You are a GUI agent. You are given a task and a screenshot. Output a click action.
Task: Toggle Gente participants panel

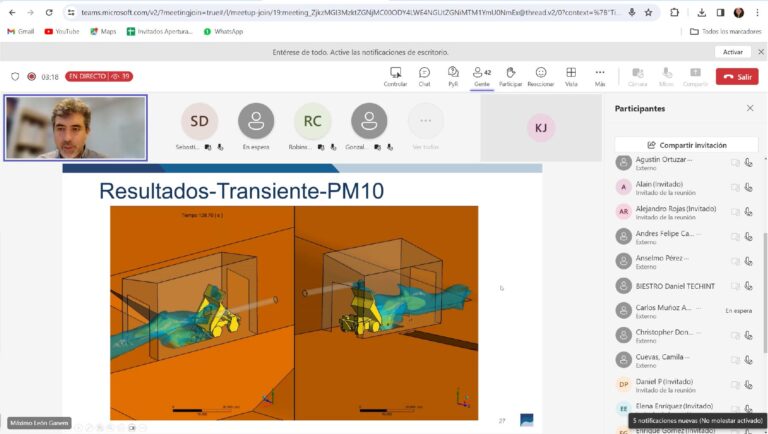[482, 77]
